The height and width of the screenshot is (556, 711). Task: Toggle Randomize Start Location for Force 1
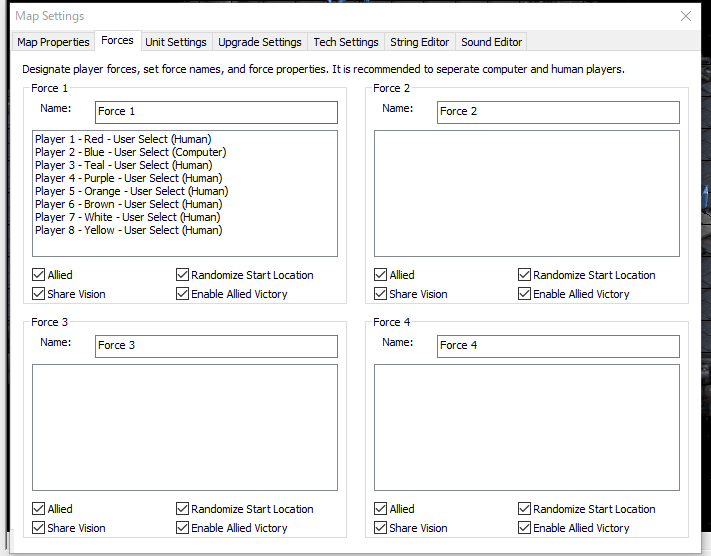(182, 275)
